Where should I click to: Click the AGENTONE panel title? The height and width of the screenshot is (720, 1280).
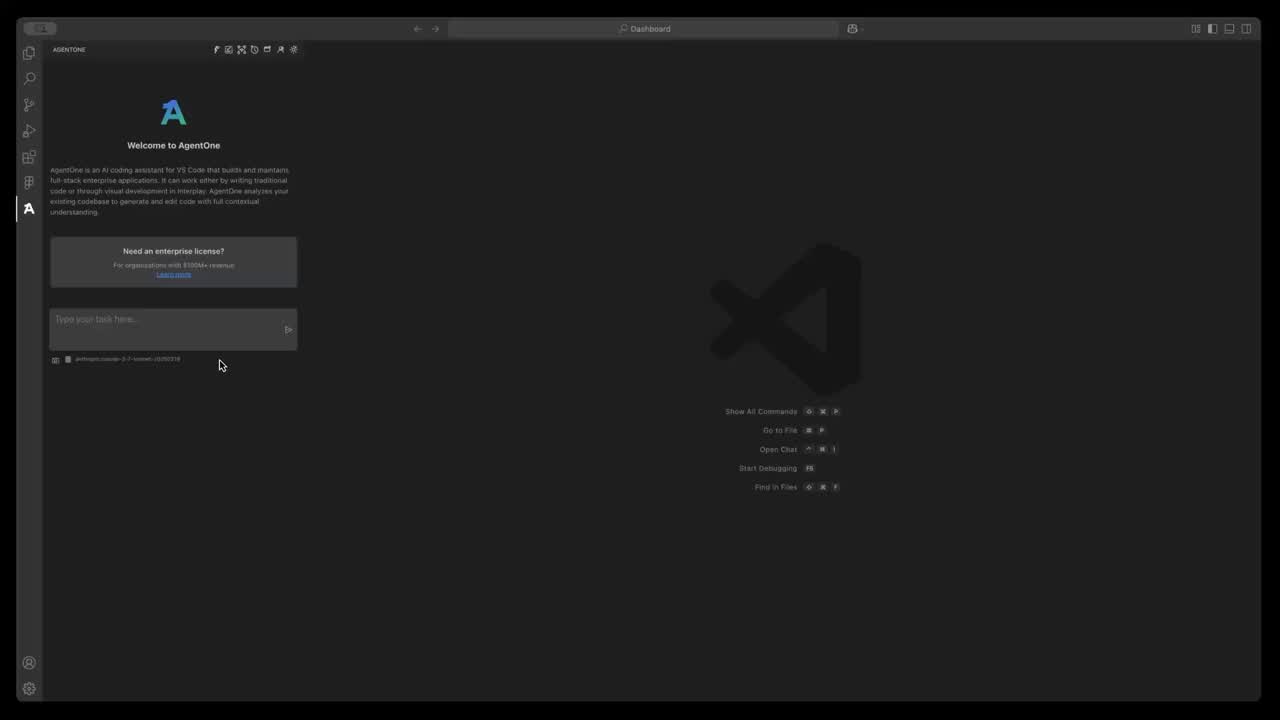(x=69, y=49)
